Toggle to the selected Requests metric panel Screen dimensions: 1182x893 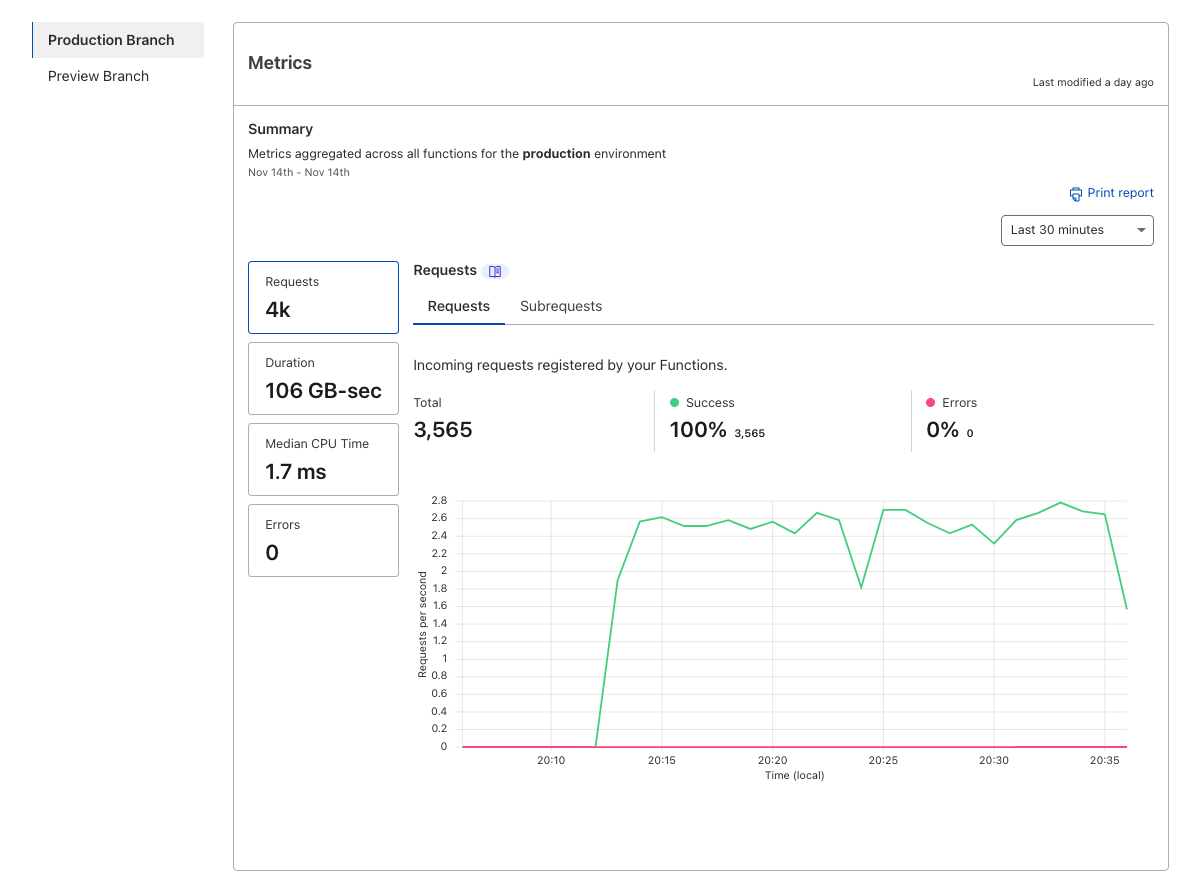(x=323, y=297)
